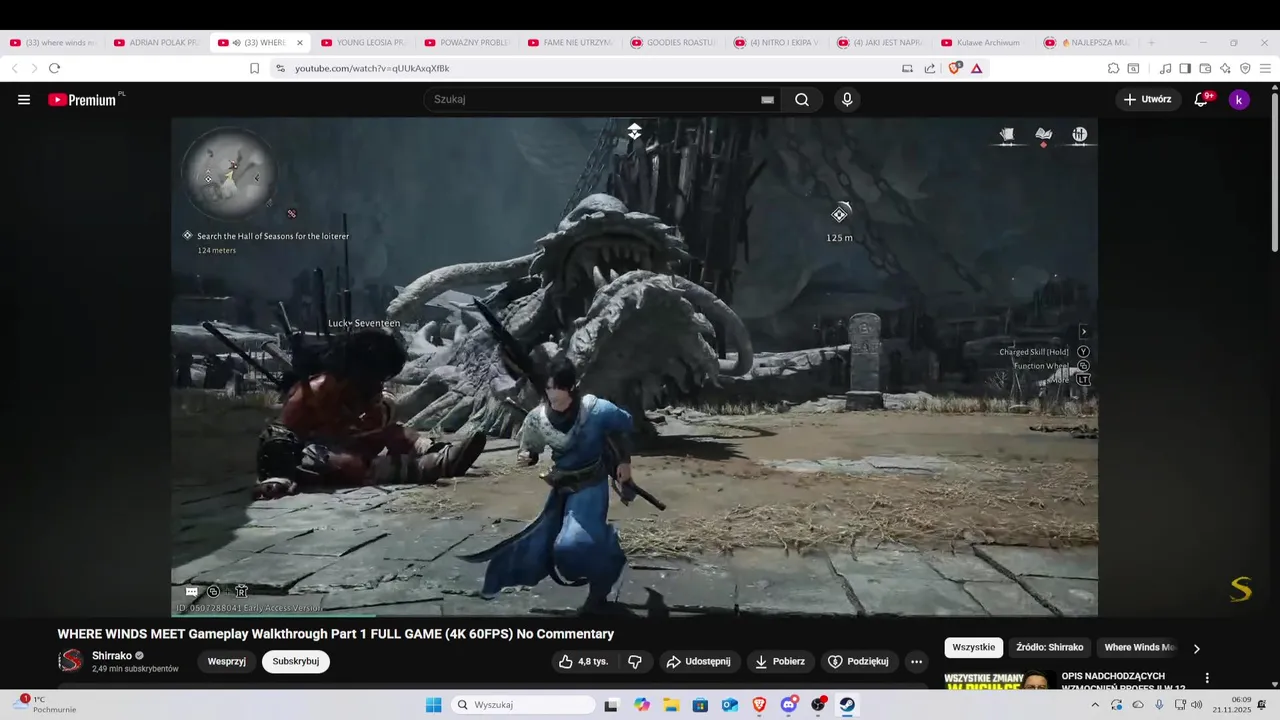Reload the page with browser refresh icon
The width and height of the screenshot is (1280, 720).
[x=54, y=68]
